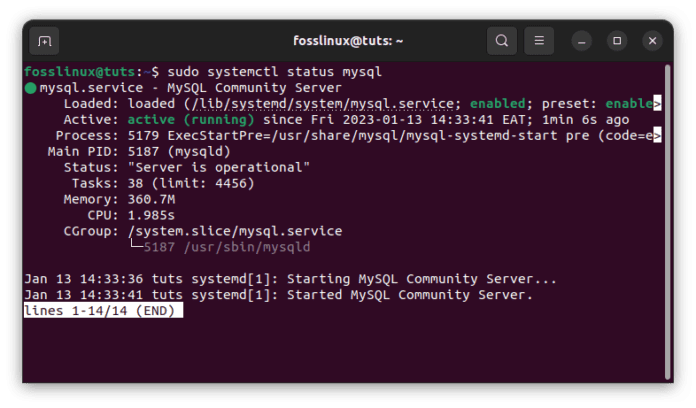696x408 pixels.
Task: Click the fosslinux@tuts title bar text
Action: 347,42
